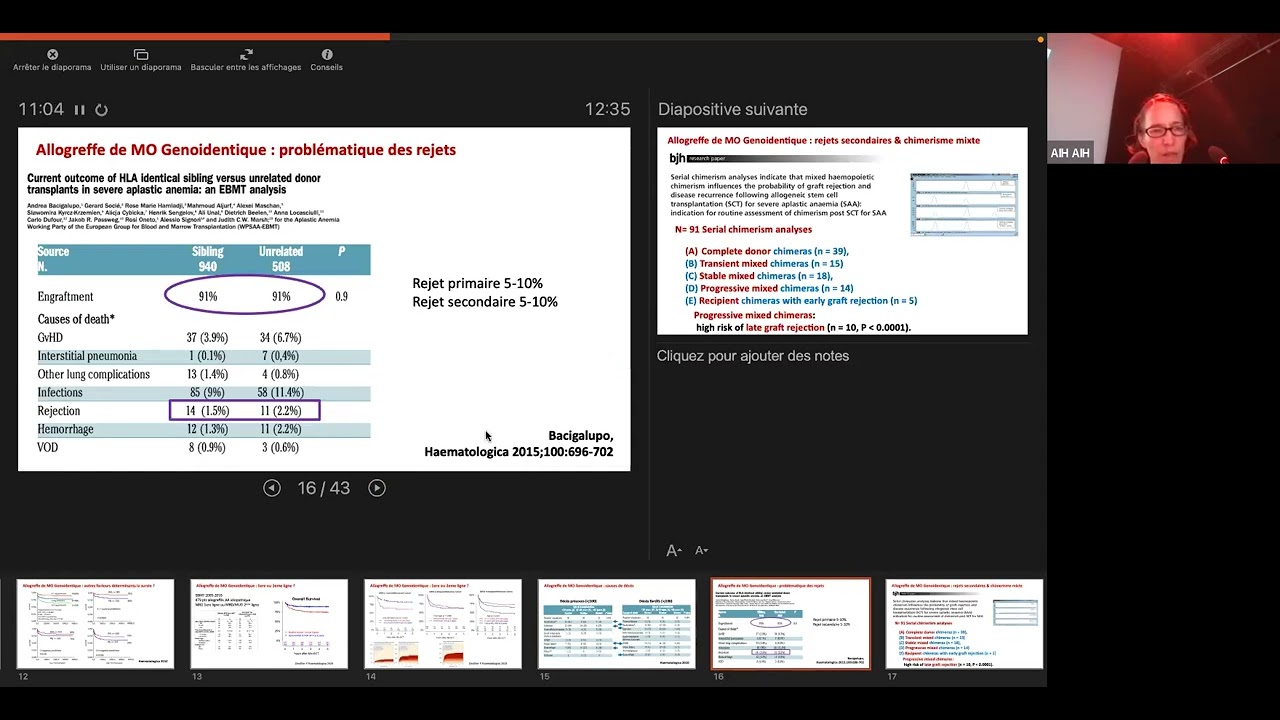Click the clock reading 12:35
This screenshot has width=1280, height=720.
pos(607,110)
